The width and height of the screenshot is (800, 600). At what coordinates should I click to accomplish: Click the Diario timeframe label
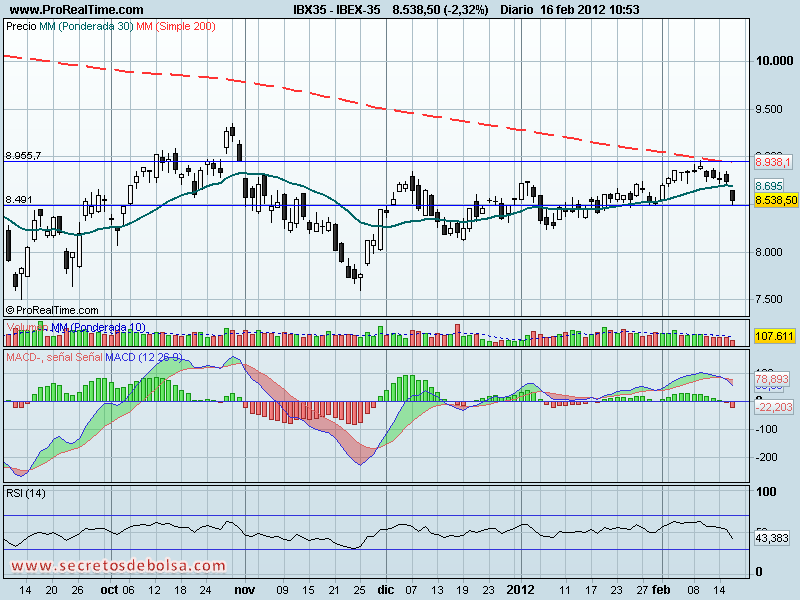click(516, 9)
